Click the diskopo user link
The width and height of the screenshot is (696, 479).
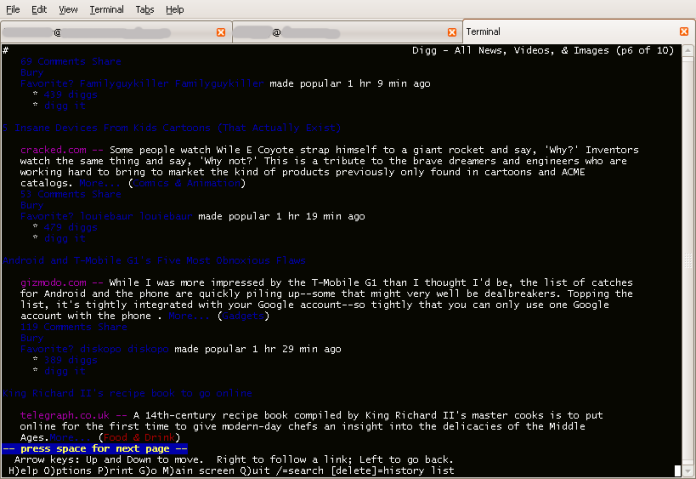[100, 349]
